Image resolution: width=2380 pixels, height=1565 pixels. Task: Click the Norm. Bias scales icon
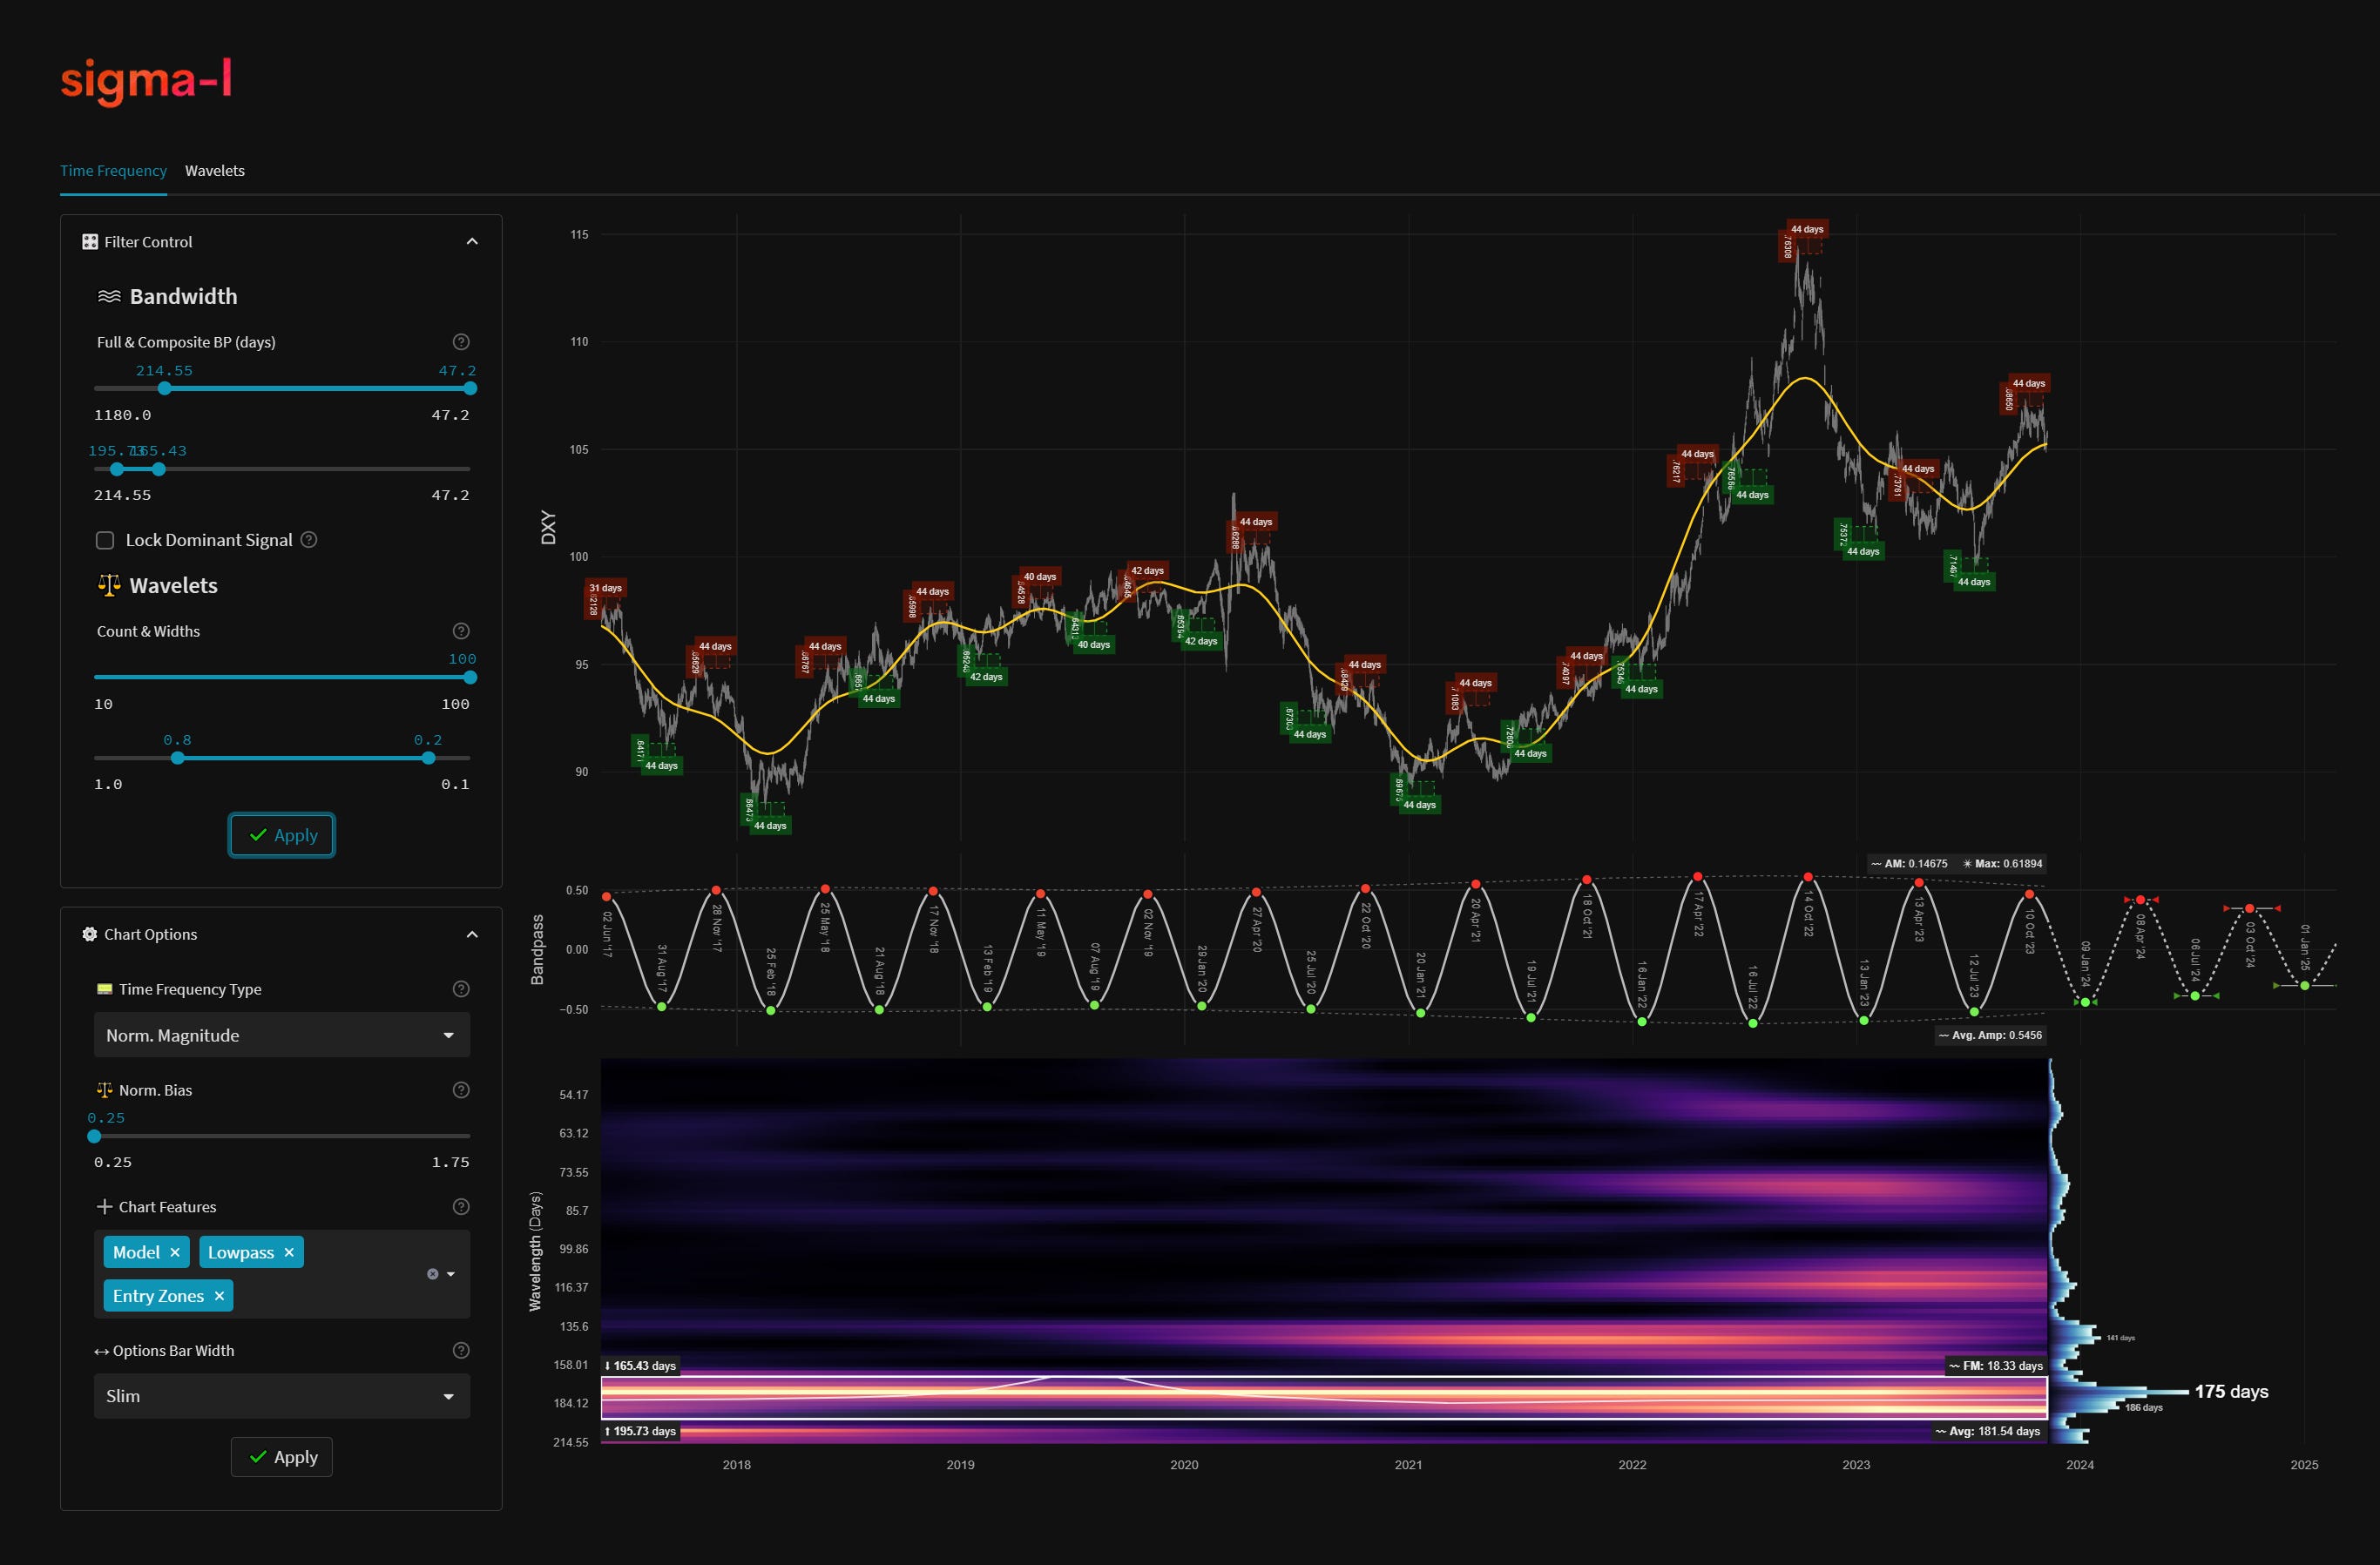(x=105, y=1090)
